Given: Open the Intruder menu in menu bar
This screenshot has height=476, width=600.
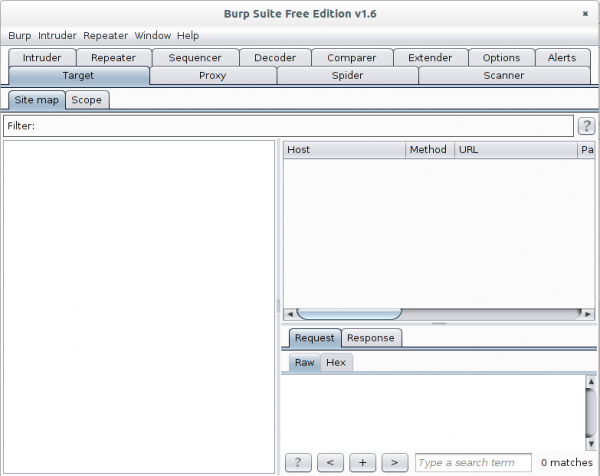Looking at the screenshot, I should (x=57, y=36).
